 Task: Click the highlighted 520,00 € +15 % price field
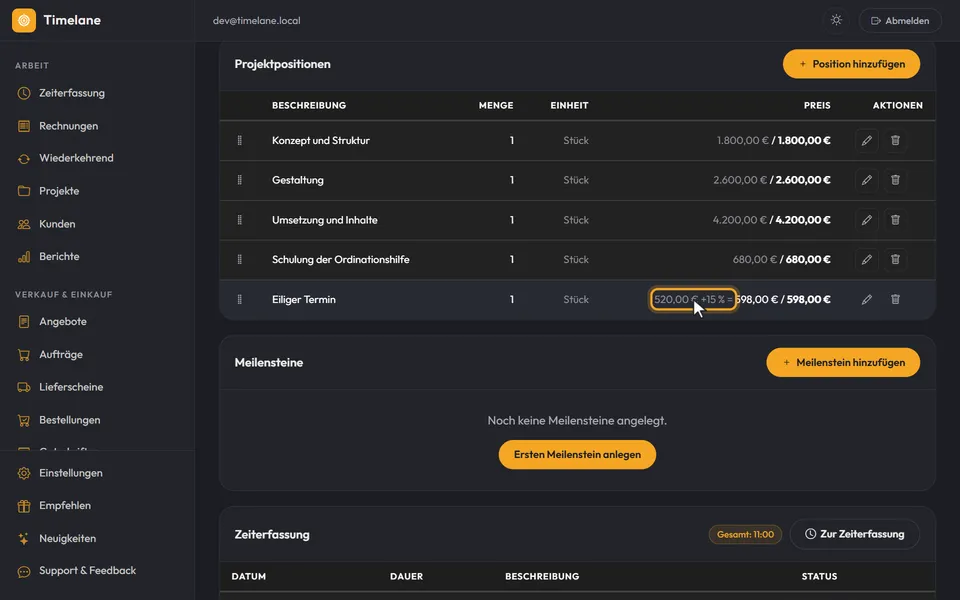pyautogui.click(x=693, y=299)
